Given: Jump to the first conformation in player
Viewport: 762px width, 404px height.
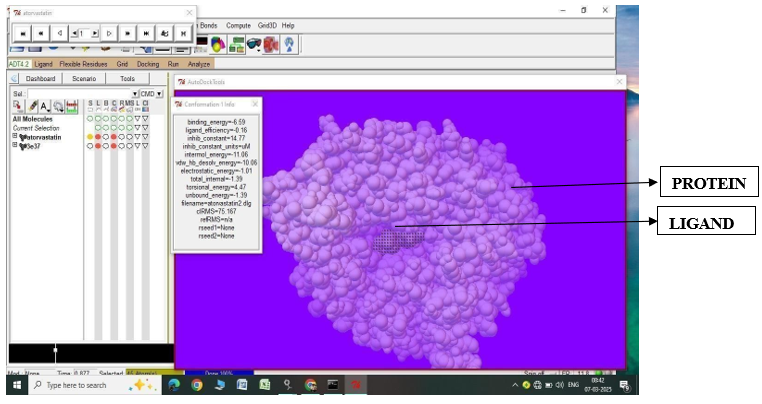Looking at the screenshot, I should [21, 33].
